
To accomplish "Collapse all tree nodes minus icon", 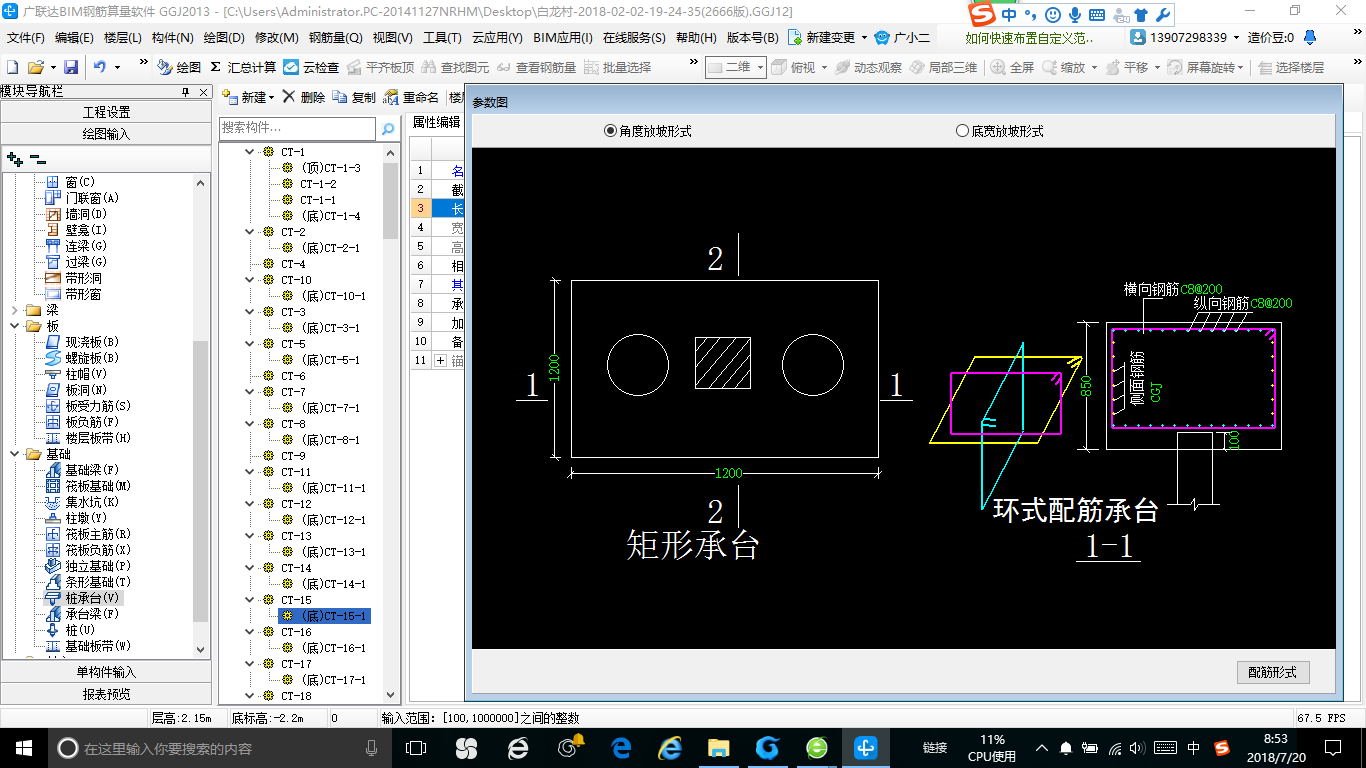I will (37, 158).
